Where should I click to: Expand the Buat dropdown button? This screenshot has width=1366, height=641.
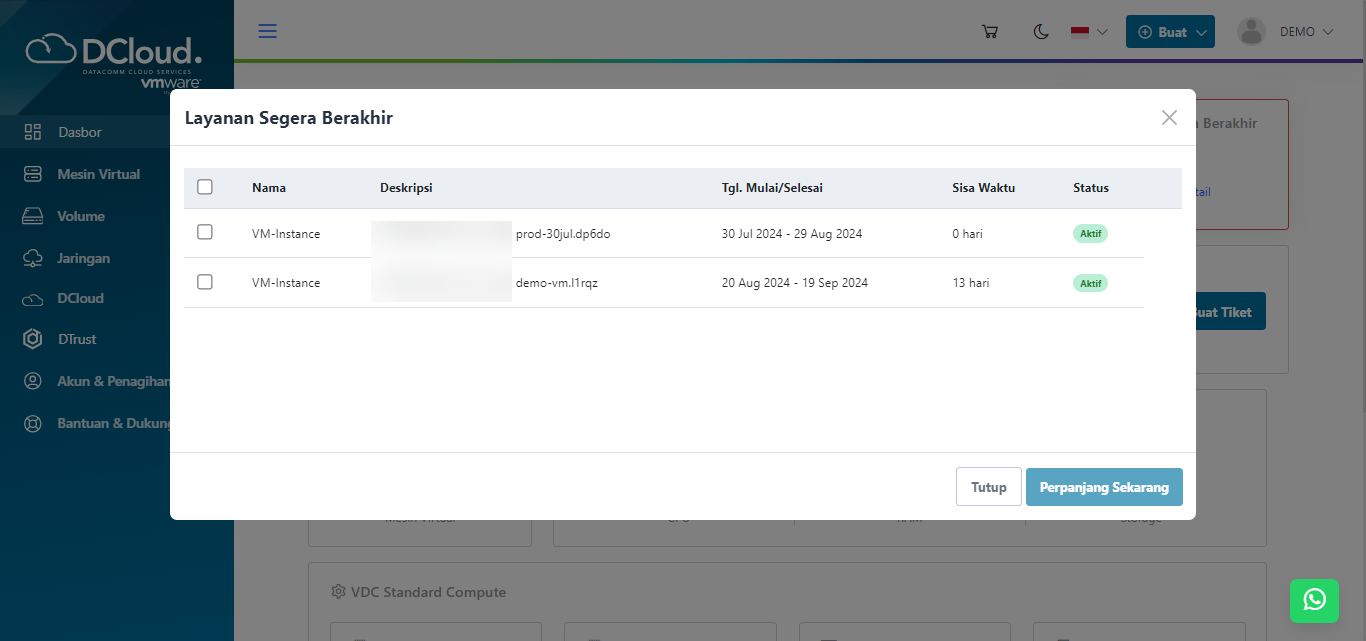point(1170,32)
